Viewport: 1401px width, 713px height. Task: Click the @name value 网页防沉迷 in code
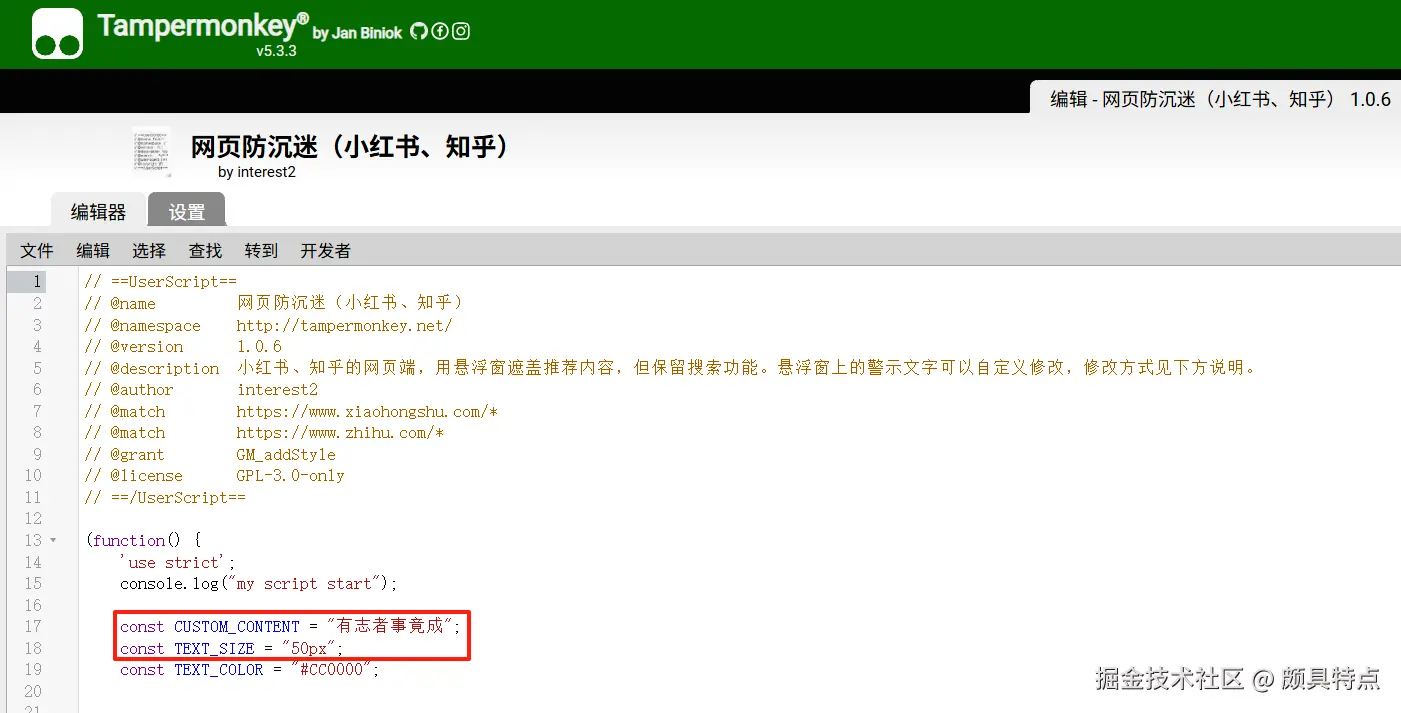pyautogui.click(x=350, y=303)
